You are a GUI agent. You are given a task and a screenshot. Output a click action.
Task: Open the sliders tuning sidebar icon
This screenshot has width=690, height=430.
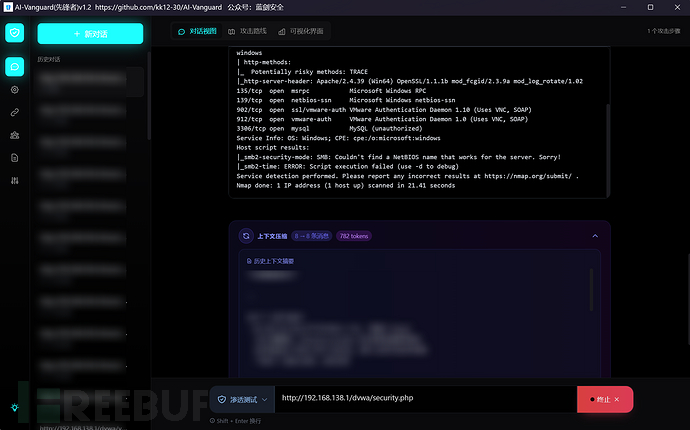pos(14,180)
